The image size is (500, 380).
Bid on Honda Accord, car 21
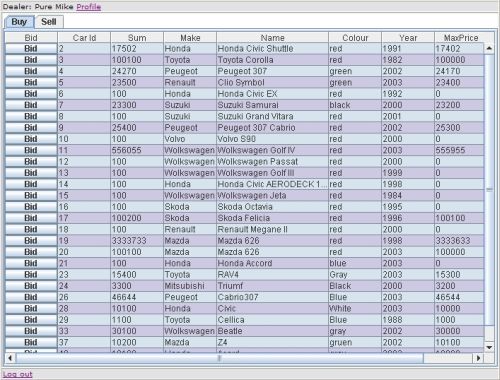pyautogui.click(x=31, y=263)
